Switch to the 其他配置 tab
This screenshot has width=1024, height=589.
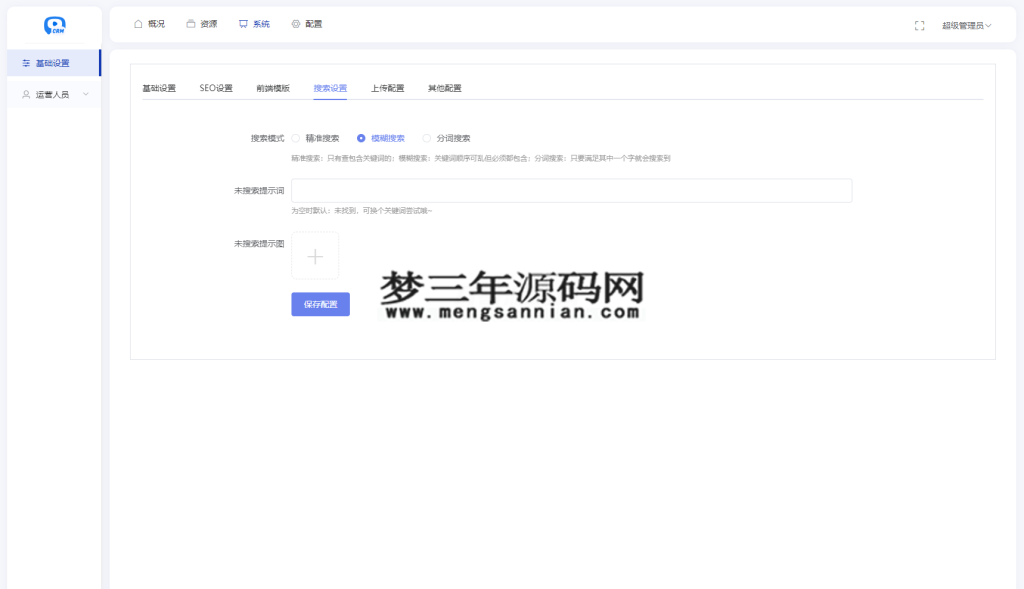click(443, 88)
